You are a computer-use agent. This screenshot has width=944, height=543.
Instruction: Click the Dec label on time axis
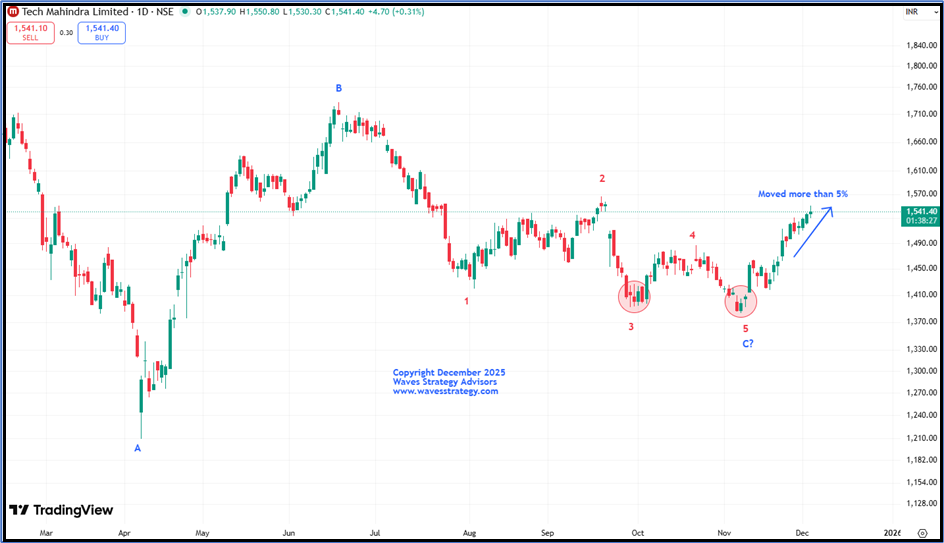802,533
